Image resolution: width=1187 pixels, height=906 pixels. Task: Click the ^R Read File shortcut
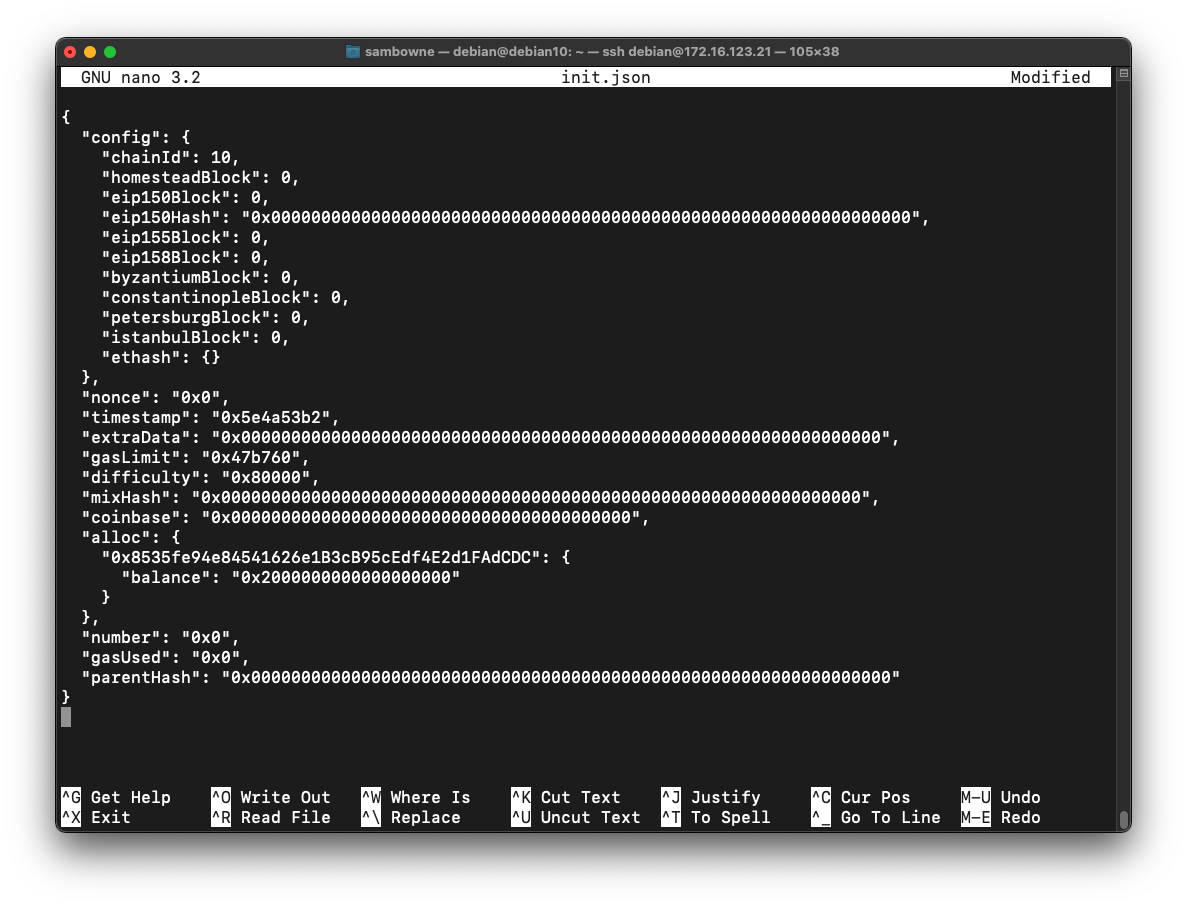point(271,817)
